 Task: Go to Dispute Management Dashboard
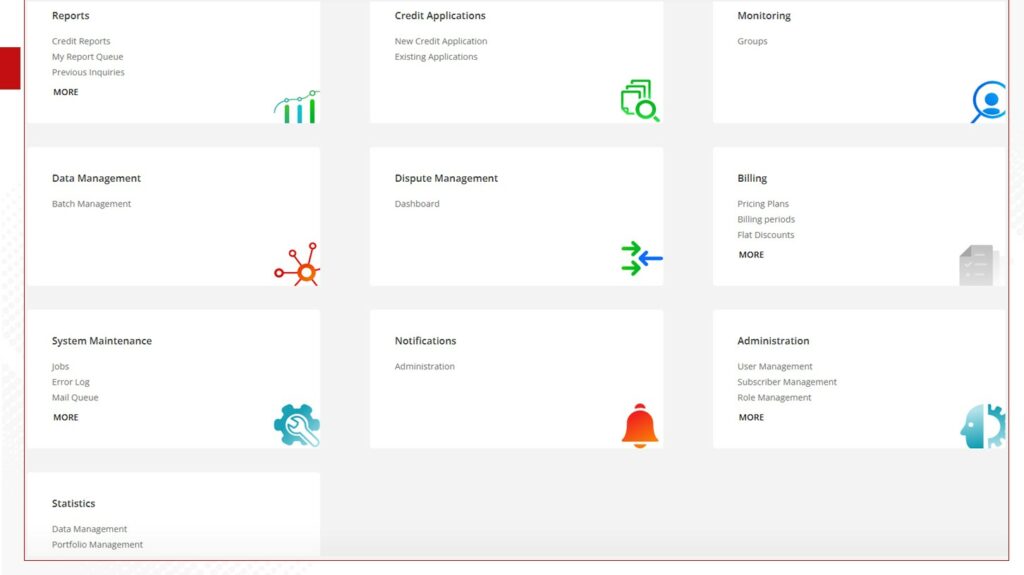[417, 204]
